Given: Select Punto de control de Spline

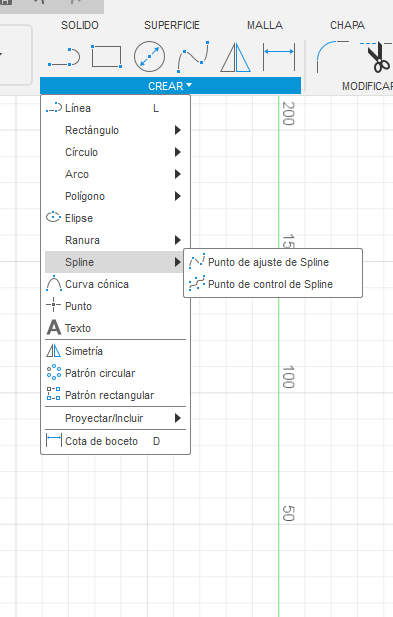Looking at the screenshot, I should [x=273, y=284].
